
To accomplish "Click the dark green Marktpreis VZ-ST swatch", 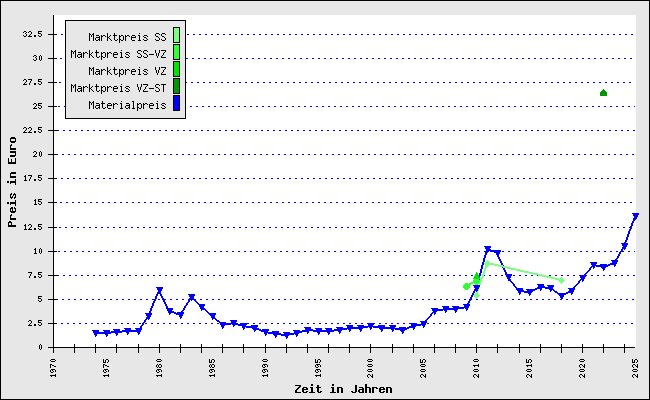I will (176, 87).
